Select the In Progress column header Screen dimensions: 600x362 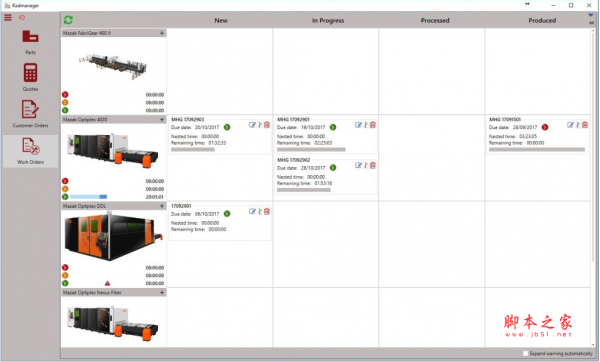328,21
